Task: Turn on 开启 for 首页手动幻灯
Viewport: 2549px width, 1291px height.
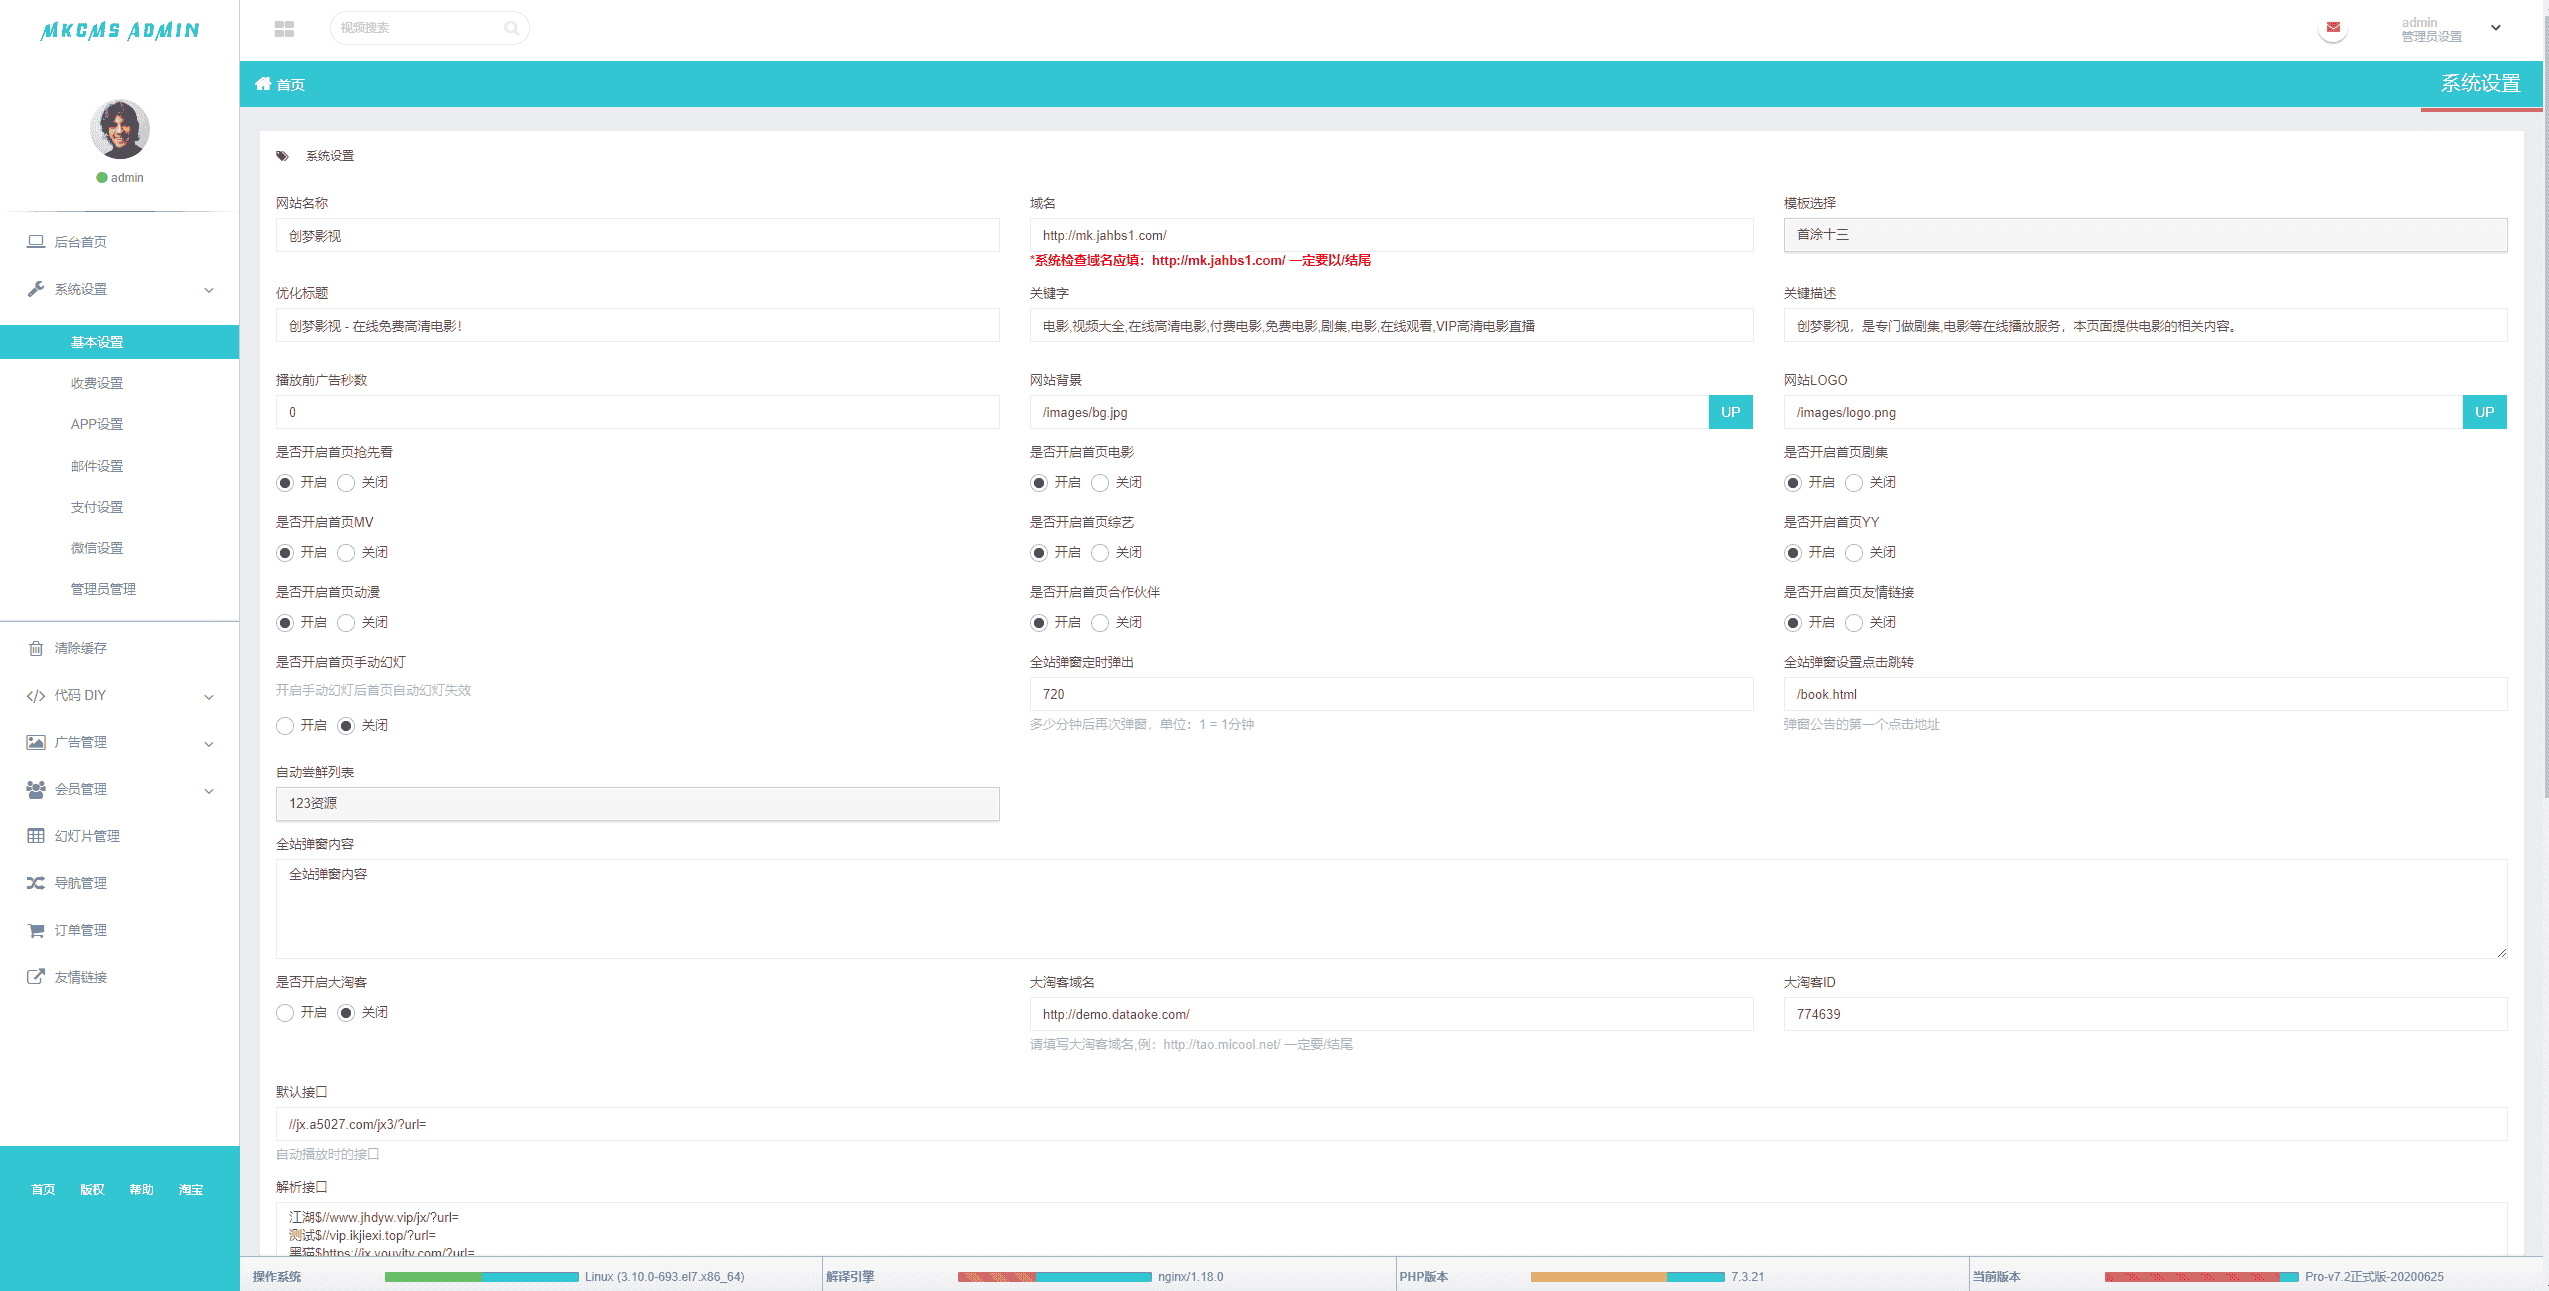Action: (x=285, y=726)
